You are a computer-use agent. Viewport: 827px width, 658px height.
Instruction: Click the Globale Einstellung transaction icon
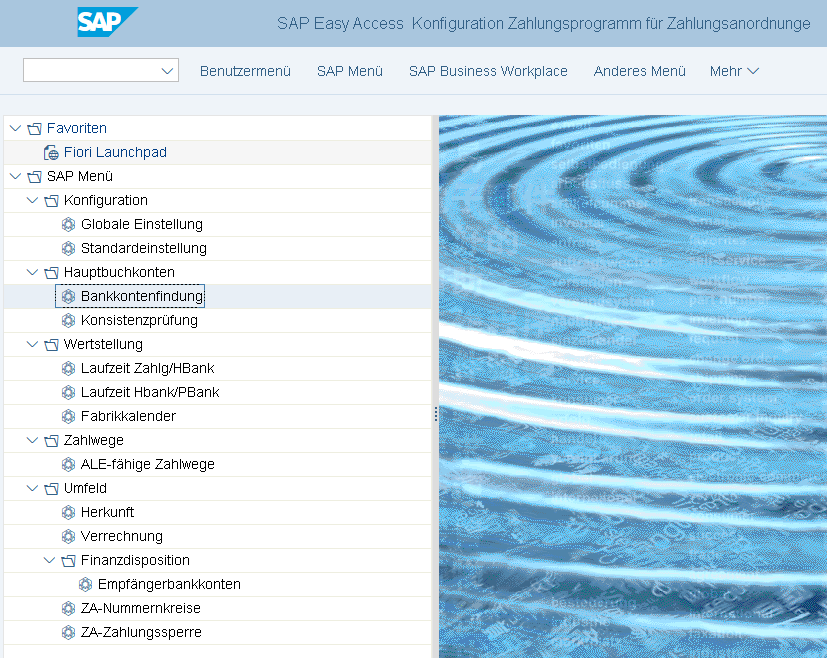click(x=68, y=225)
